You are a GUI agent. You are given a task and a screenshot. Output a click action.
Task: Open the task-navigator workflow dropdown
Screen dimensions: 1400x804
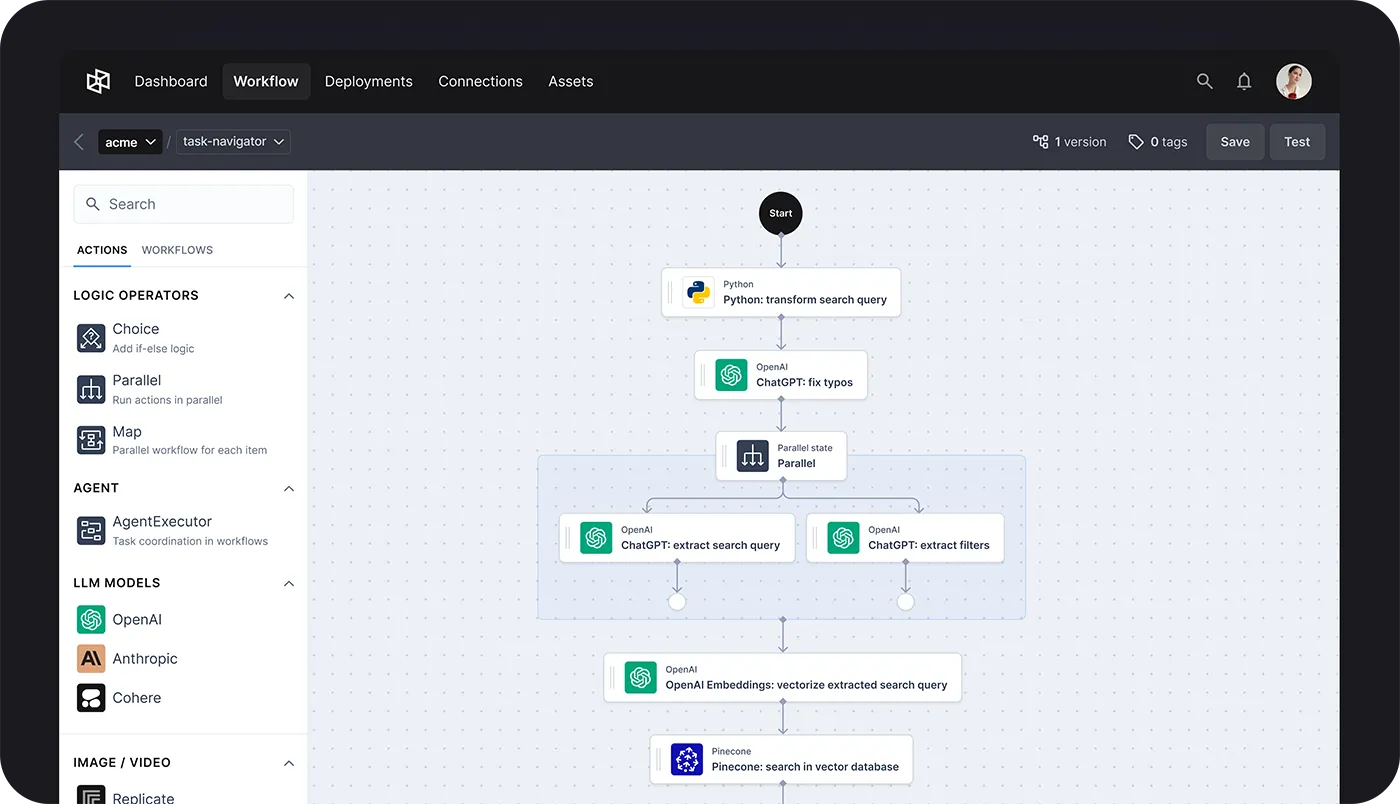tap(232, 141)
